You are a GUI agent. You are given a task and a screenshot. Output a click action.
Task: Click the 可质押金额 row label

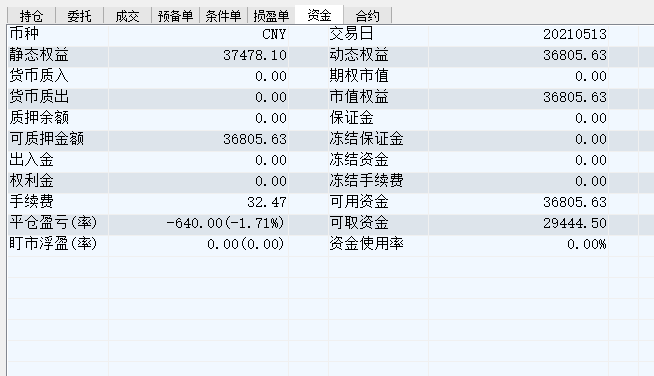point(47,139)
